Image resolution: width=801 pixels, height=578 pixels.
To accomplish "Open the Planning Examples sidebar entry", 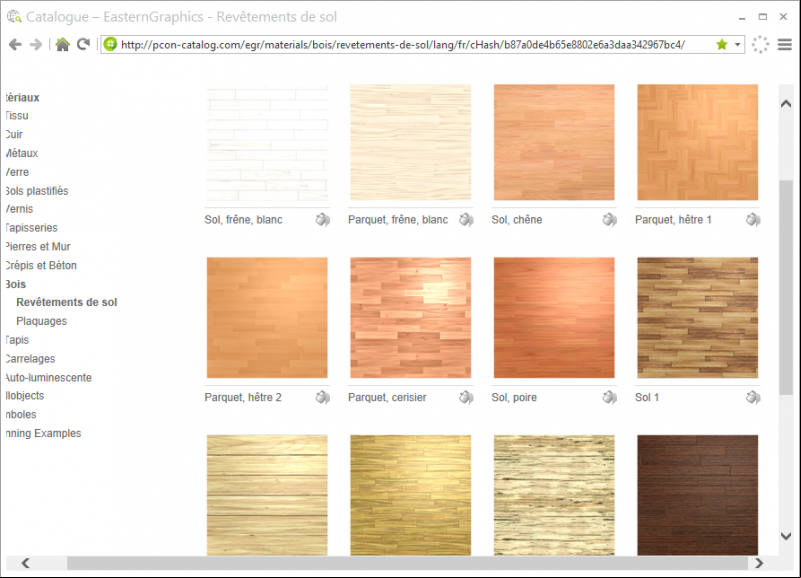I will pos(43,433).
